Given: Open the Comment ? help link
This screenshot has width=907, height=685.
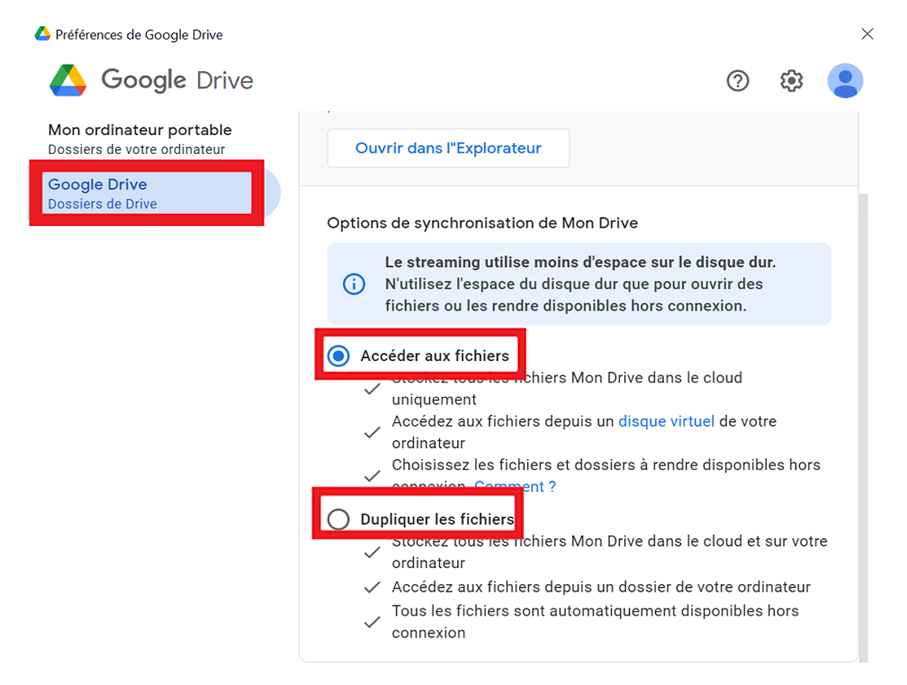Looking at the screenshot, I should pyautogui.click(x=515, y=487).
